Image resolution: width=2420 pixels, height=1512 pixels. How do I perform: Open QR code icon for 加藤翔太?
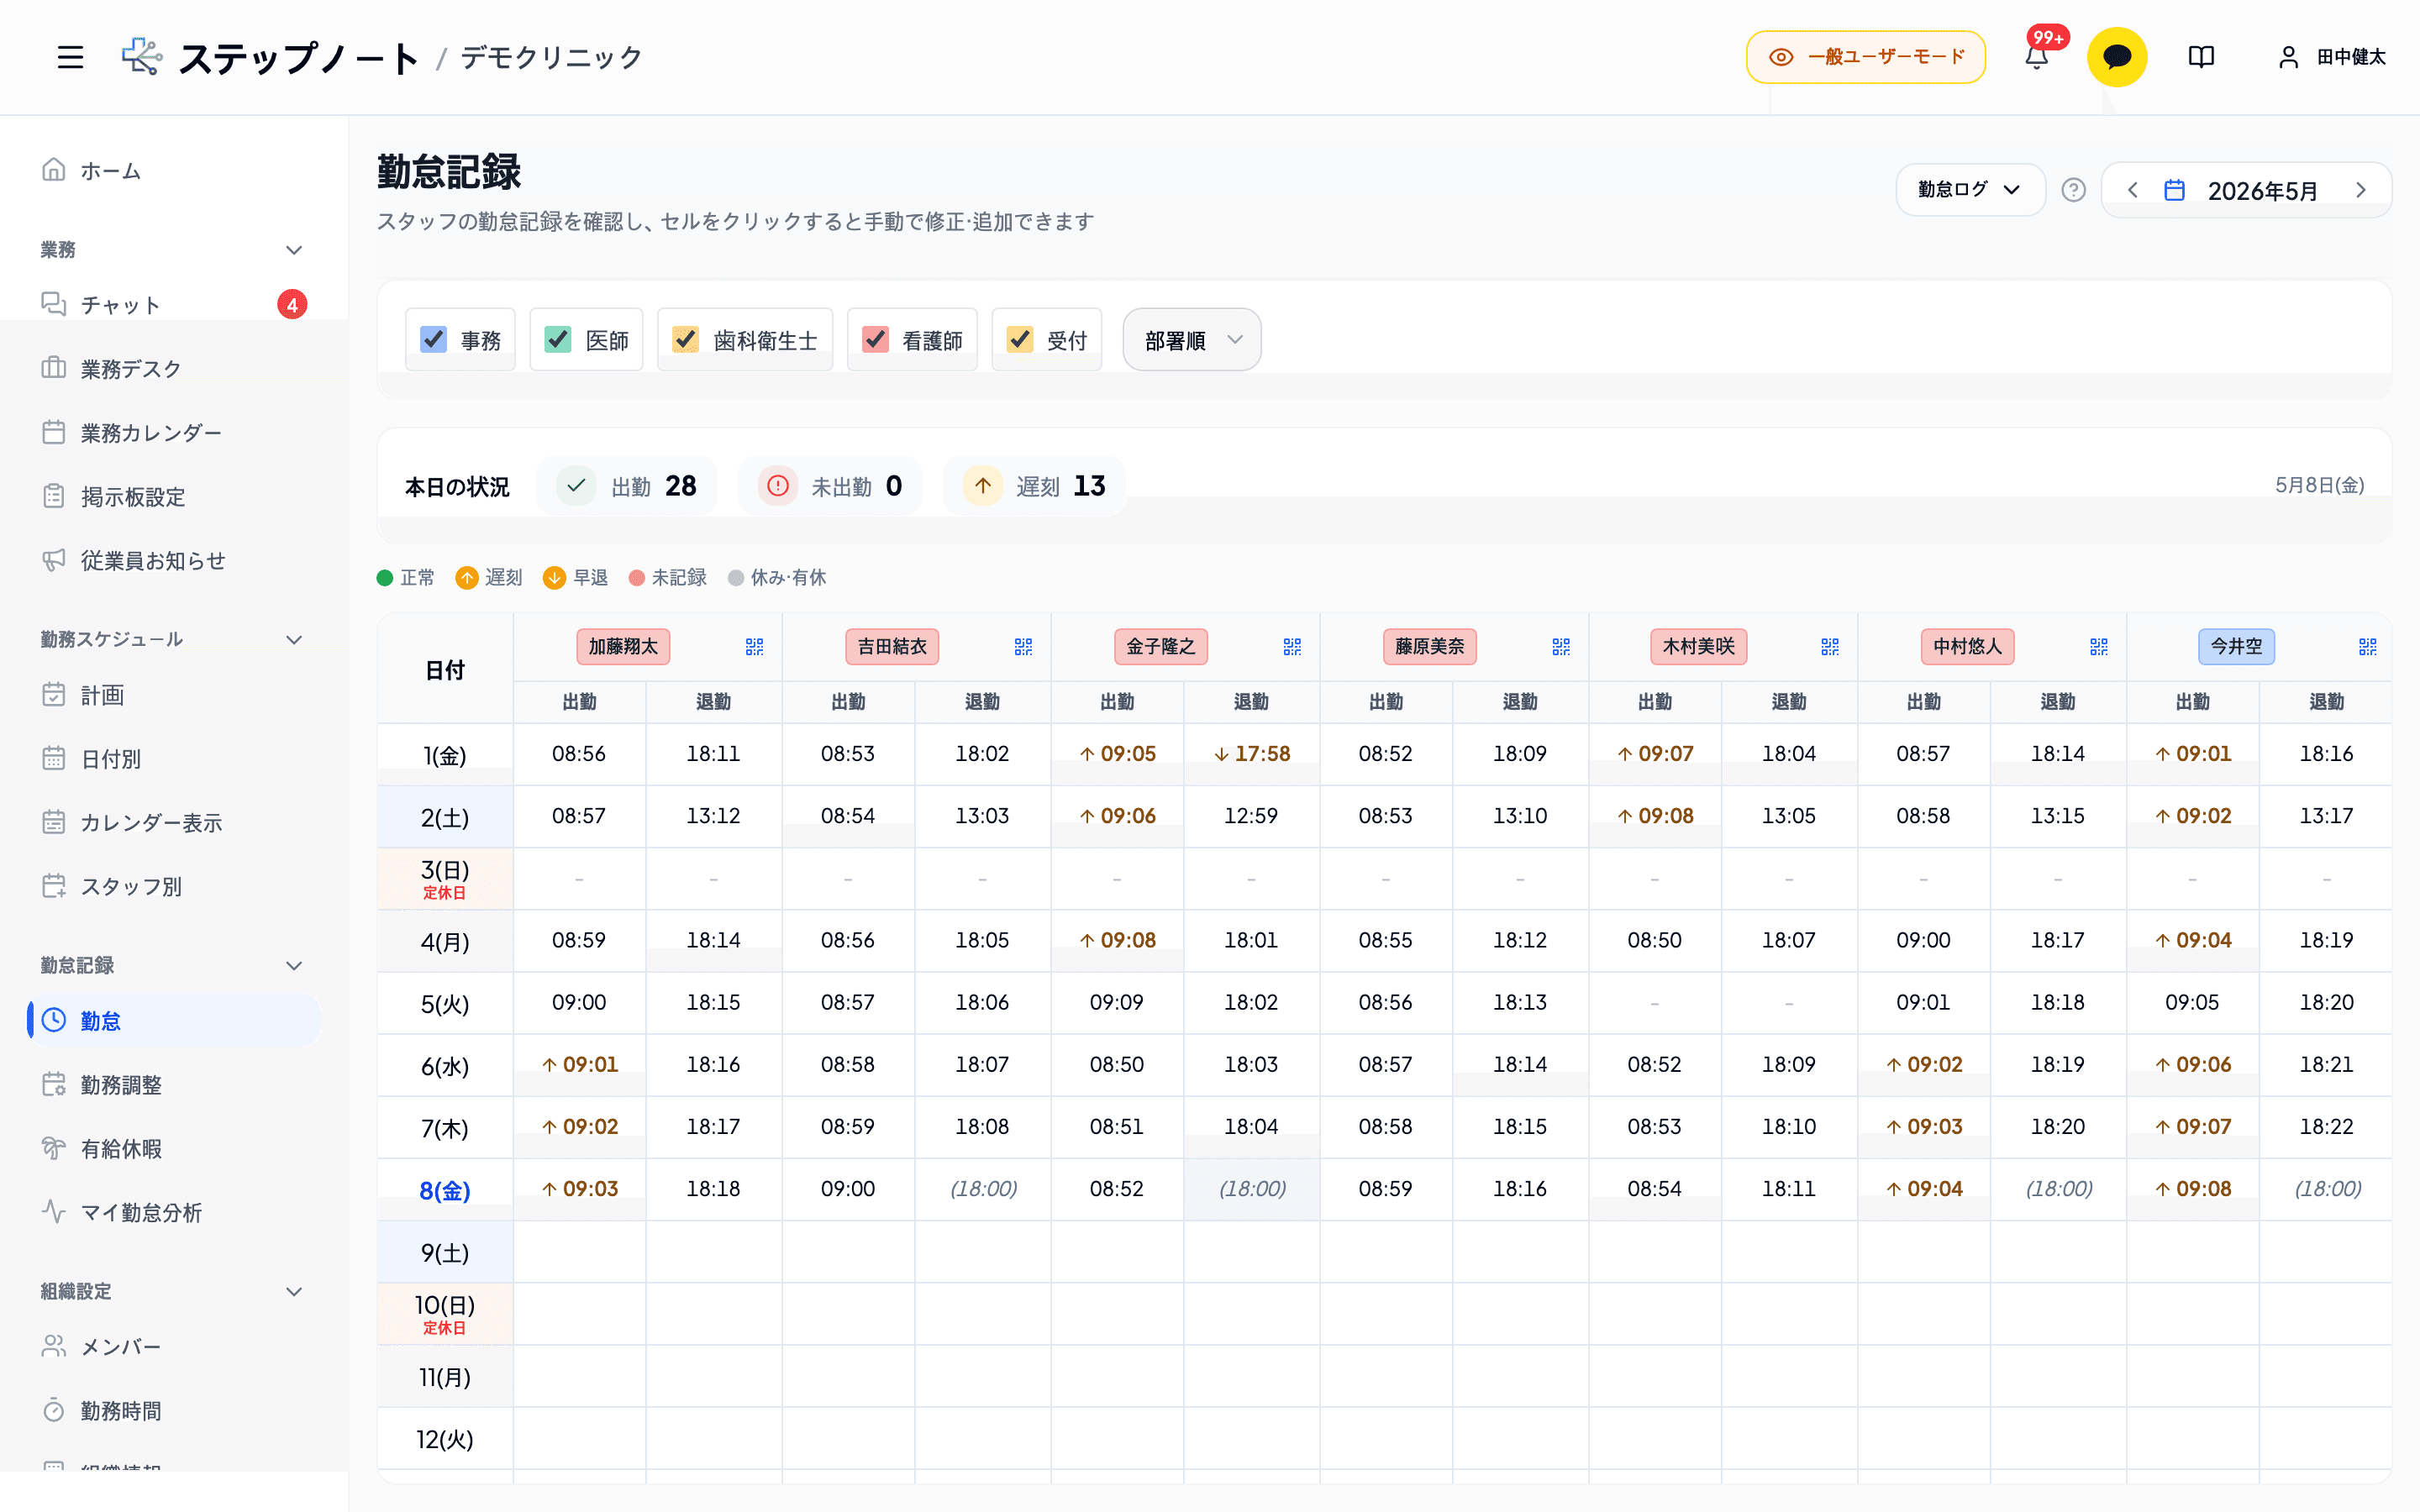pos(754,647)
